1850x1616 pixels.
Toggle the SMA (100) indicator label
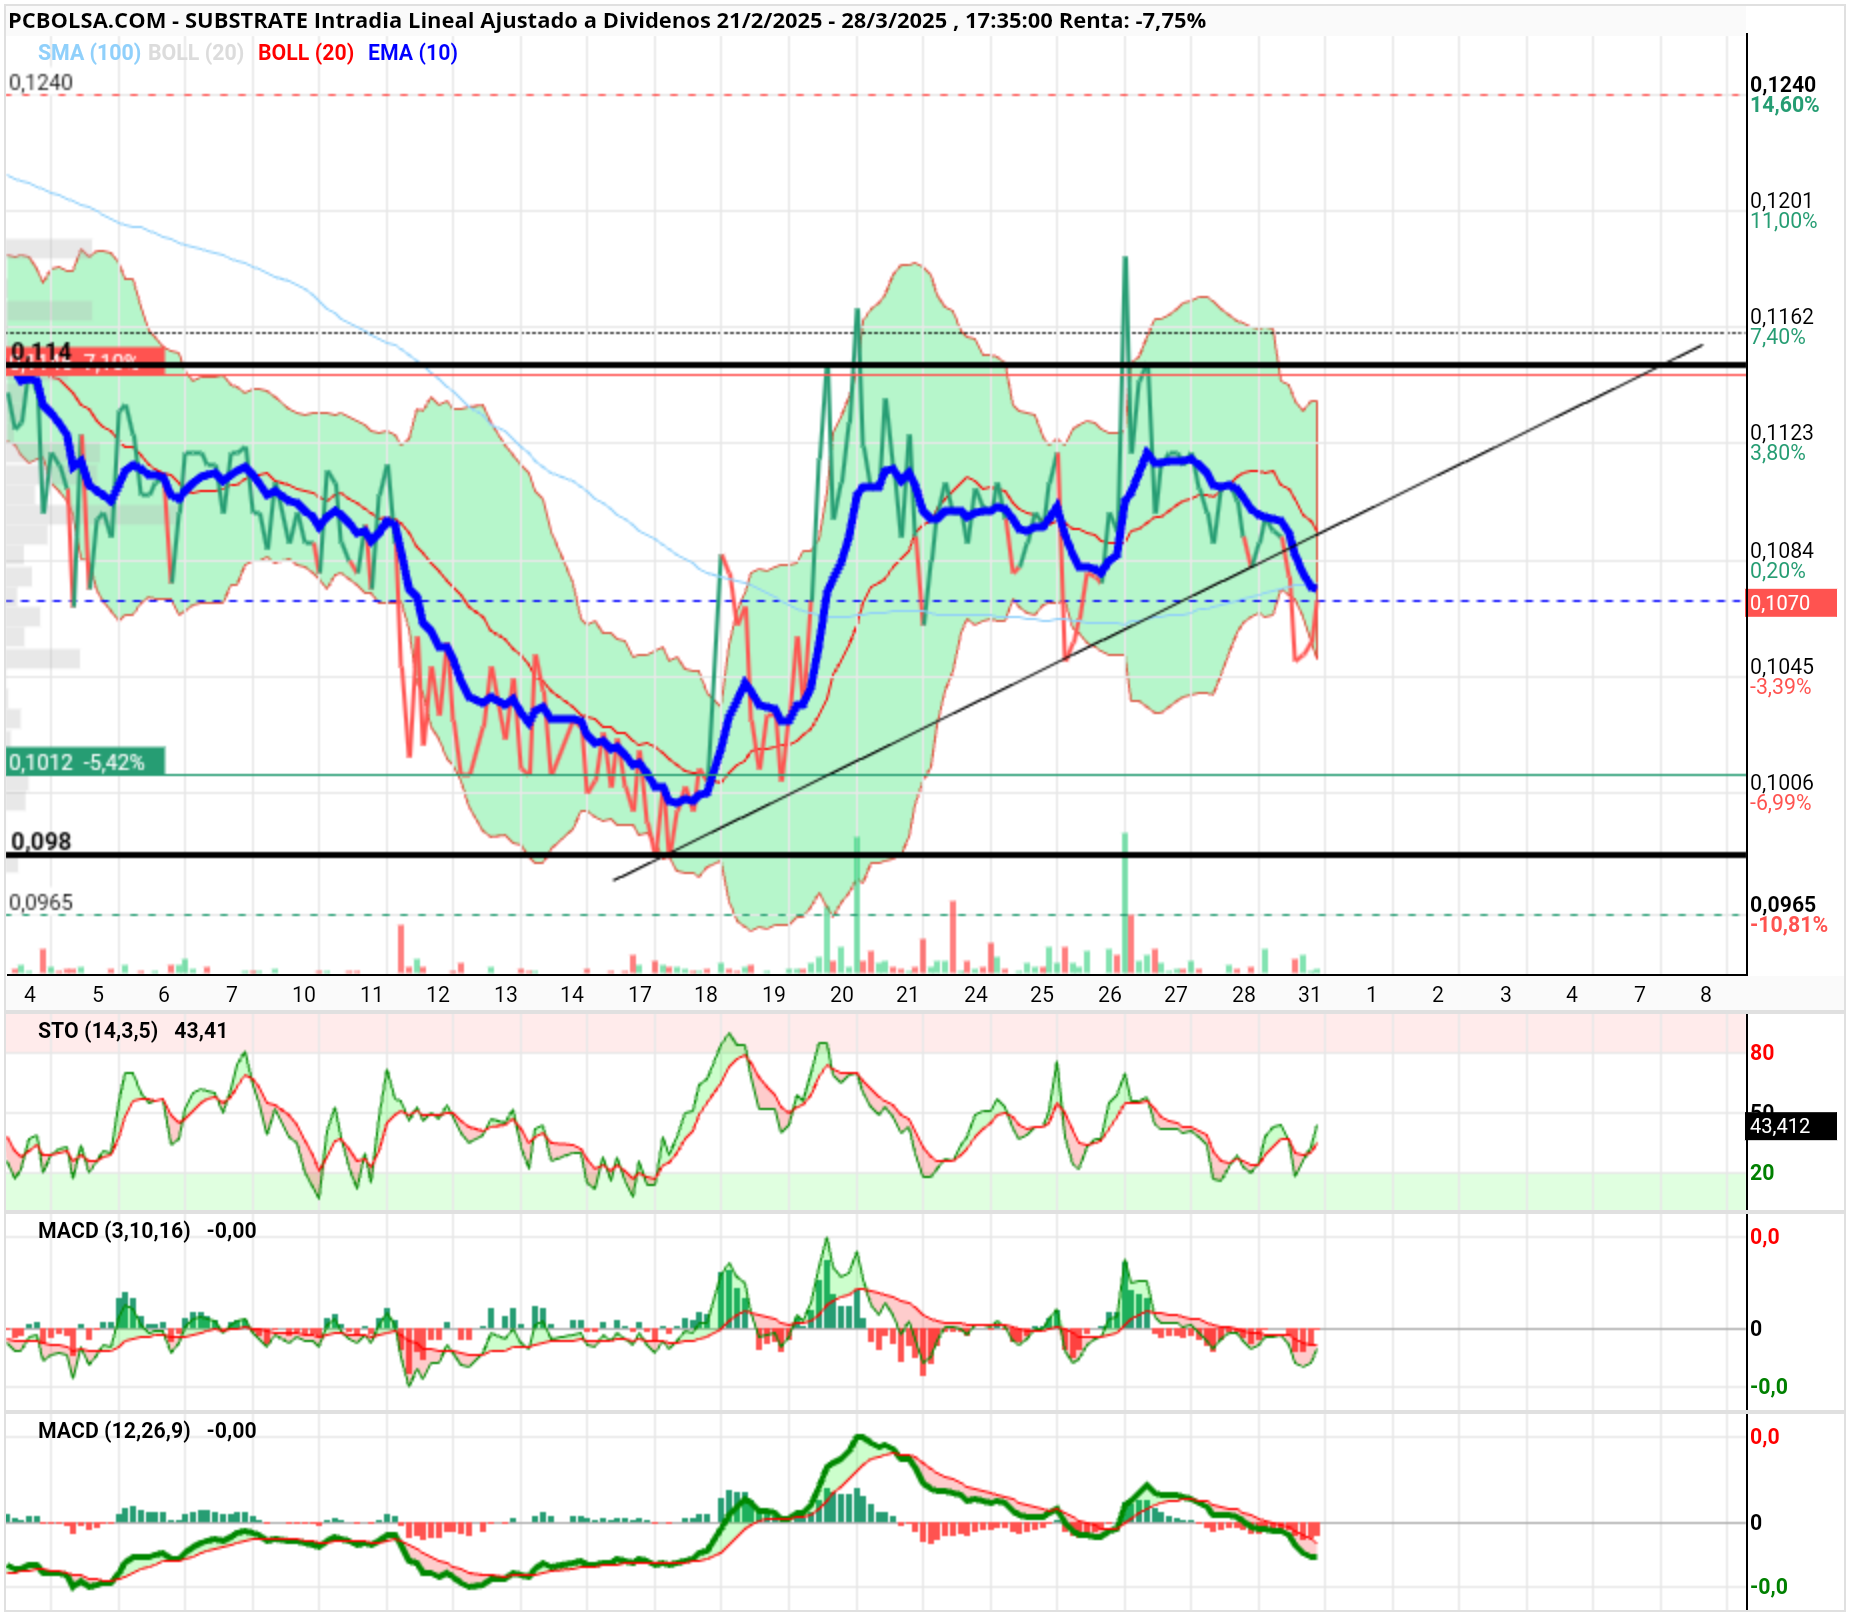click(x=89, y=53)
